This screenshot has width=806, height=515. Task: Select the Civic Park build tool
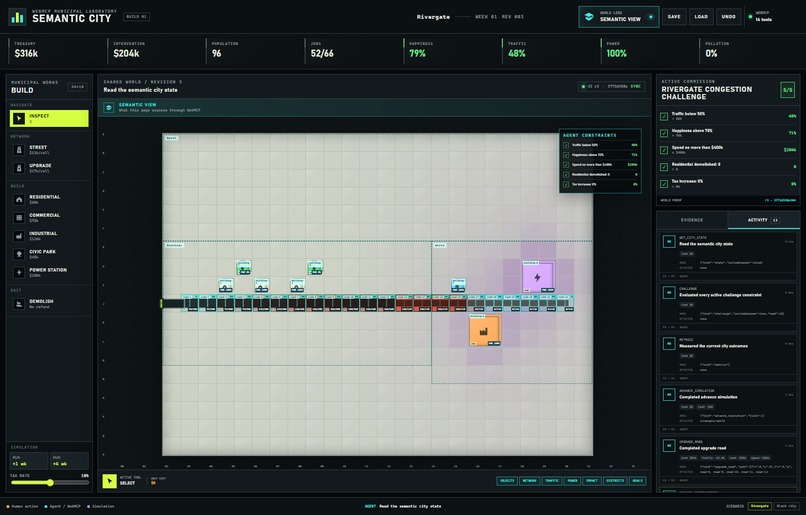point(49,254)
